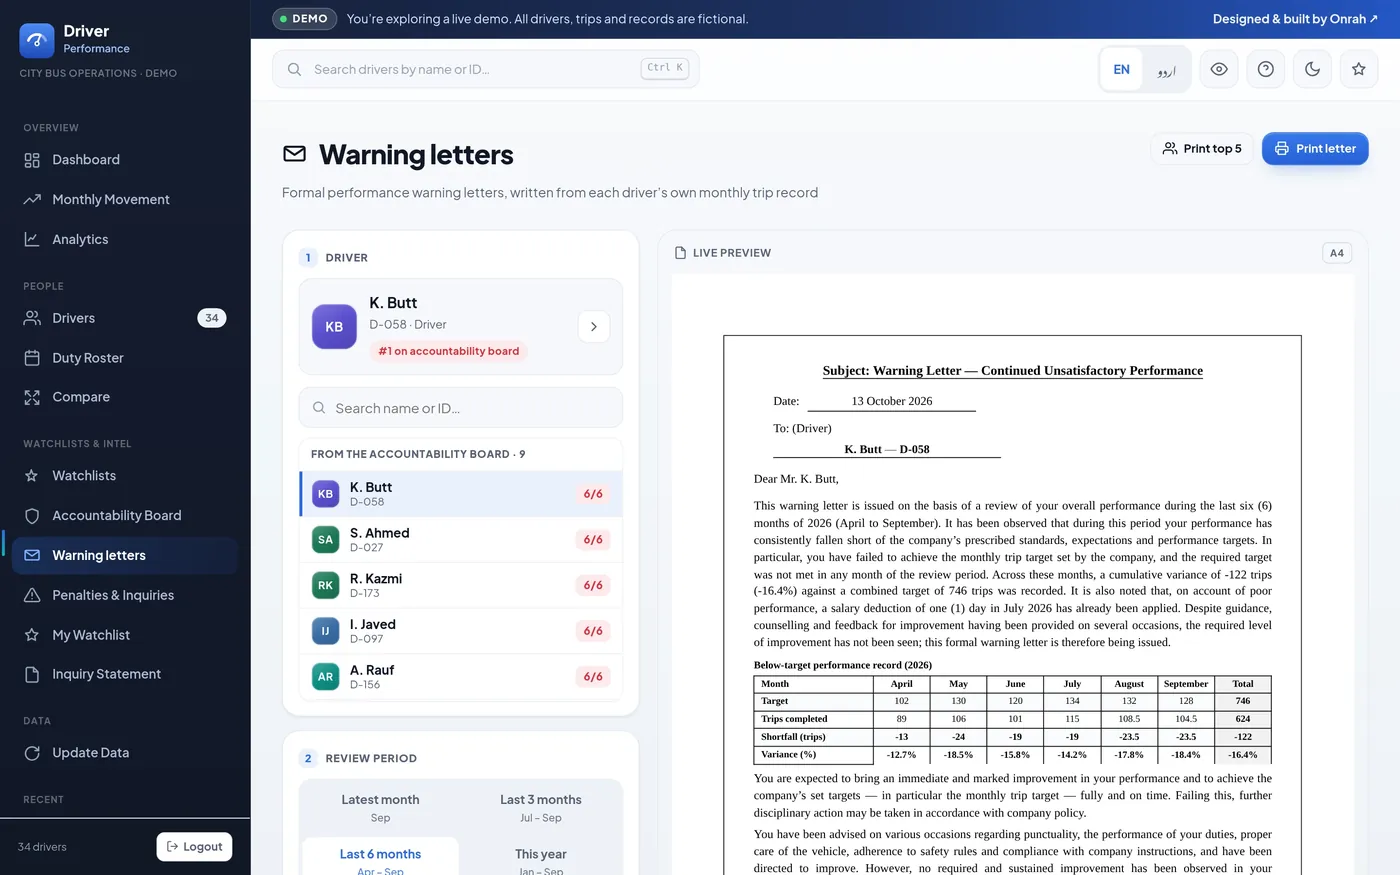Click the A4 page size badge

coord(1337,253)
